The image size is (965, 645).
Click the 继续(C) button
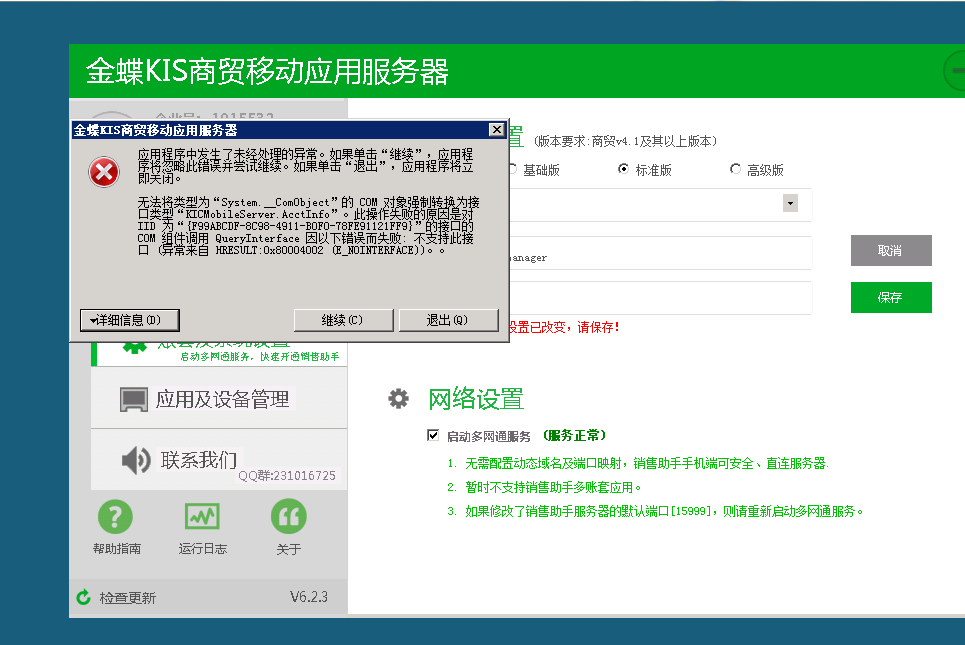(x=343, y=320)
